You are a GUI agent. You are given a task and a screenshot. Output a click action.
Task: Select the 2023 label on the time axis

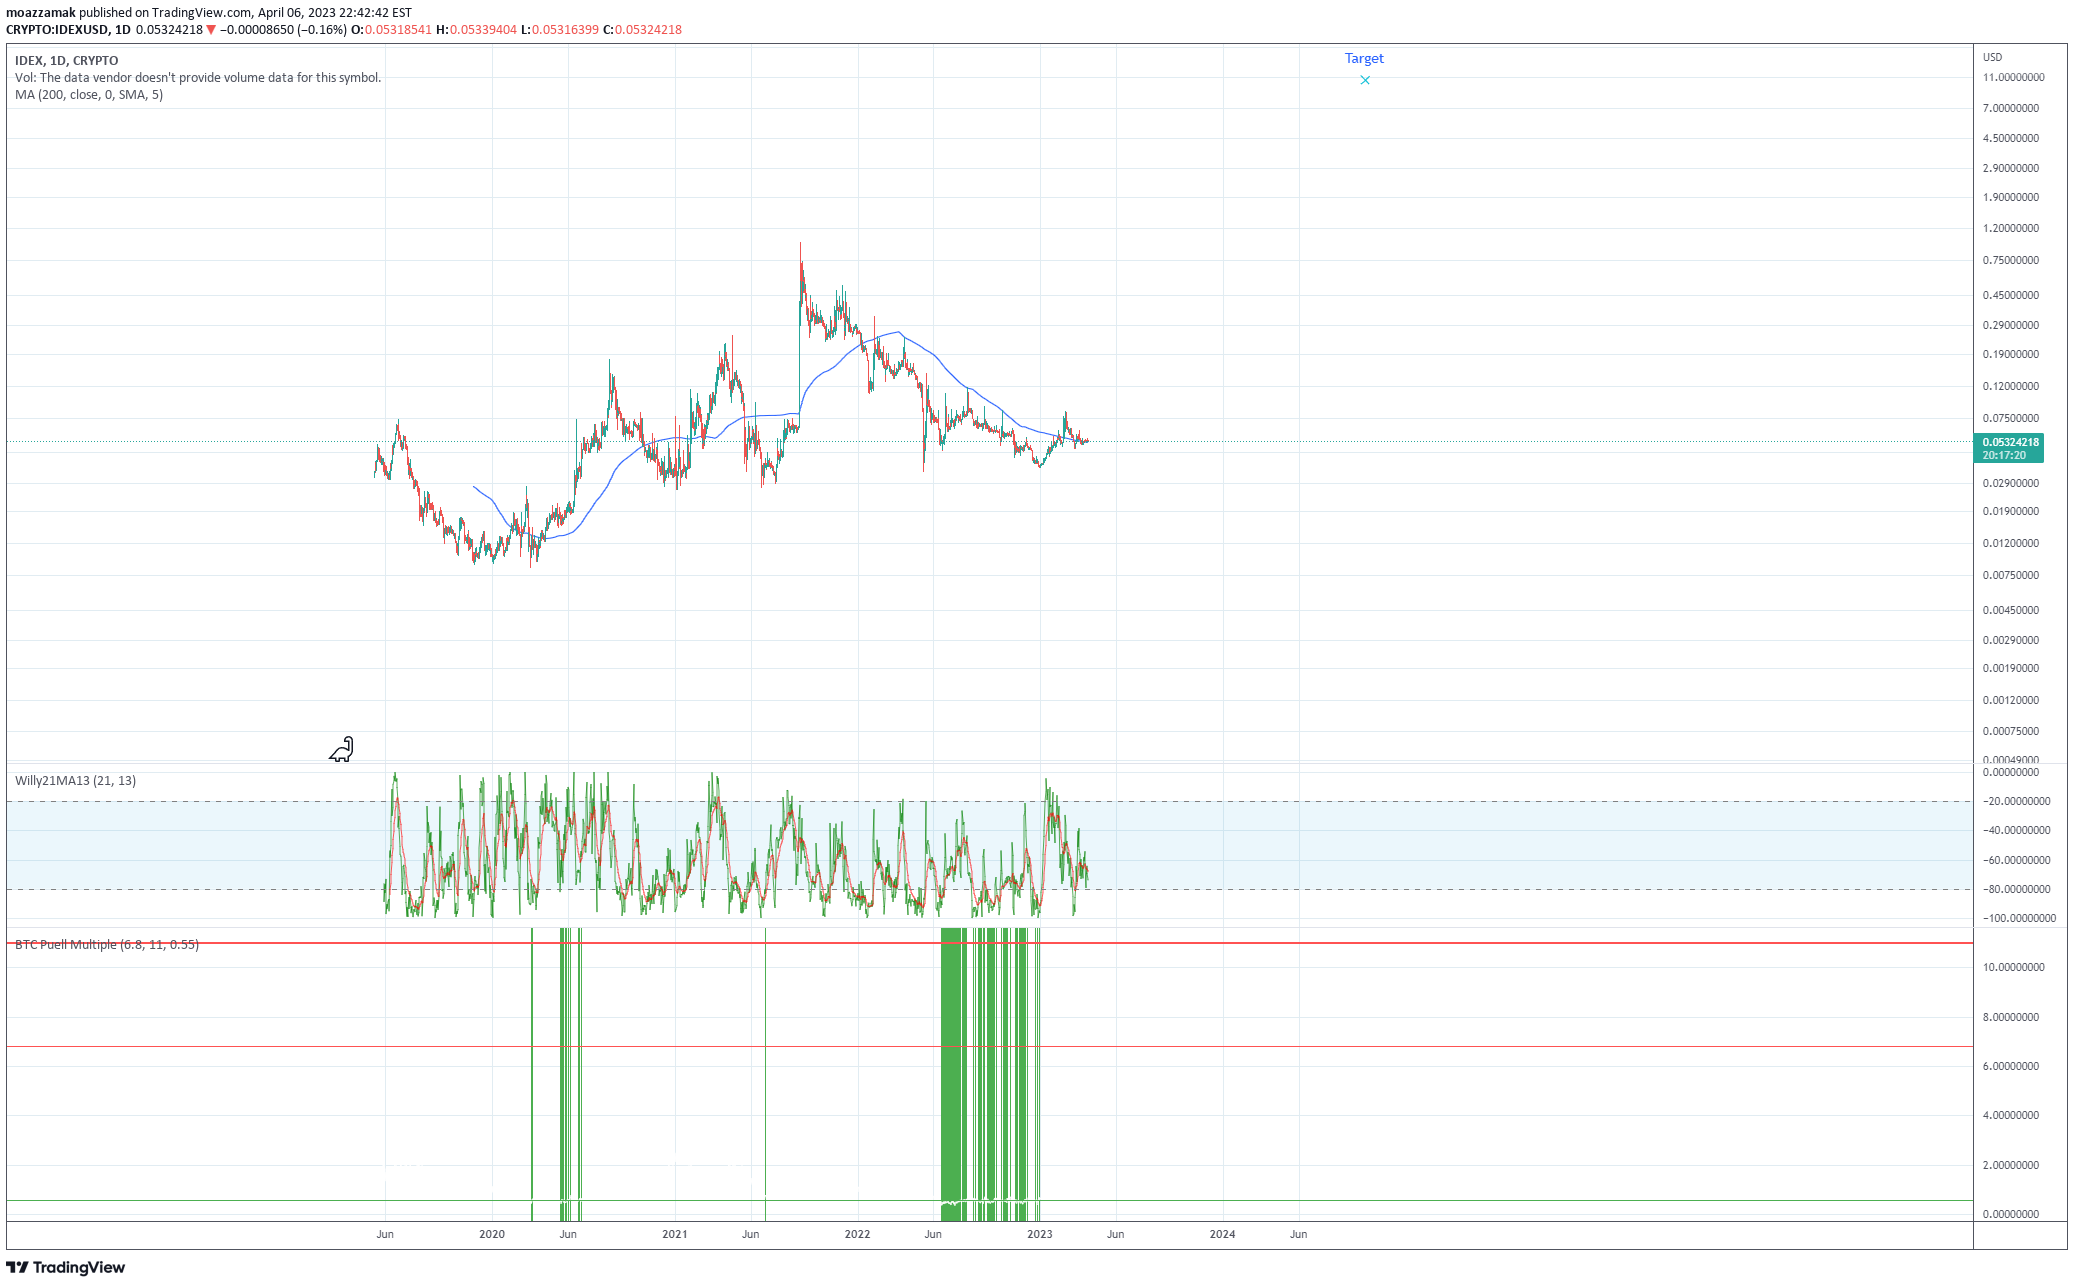point(1039,1234)
